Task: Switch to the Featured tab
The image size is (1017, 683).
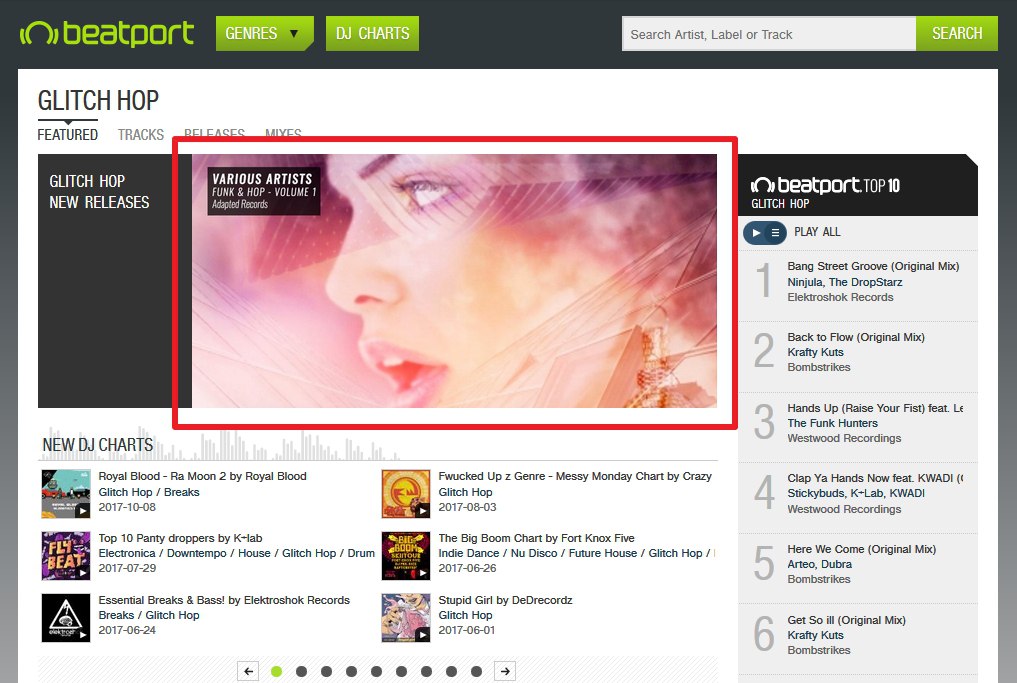Action: [68, 135]
